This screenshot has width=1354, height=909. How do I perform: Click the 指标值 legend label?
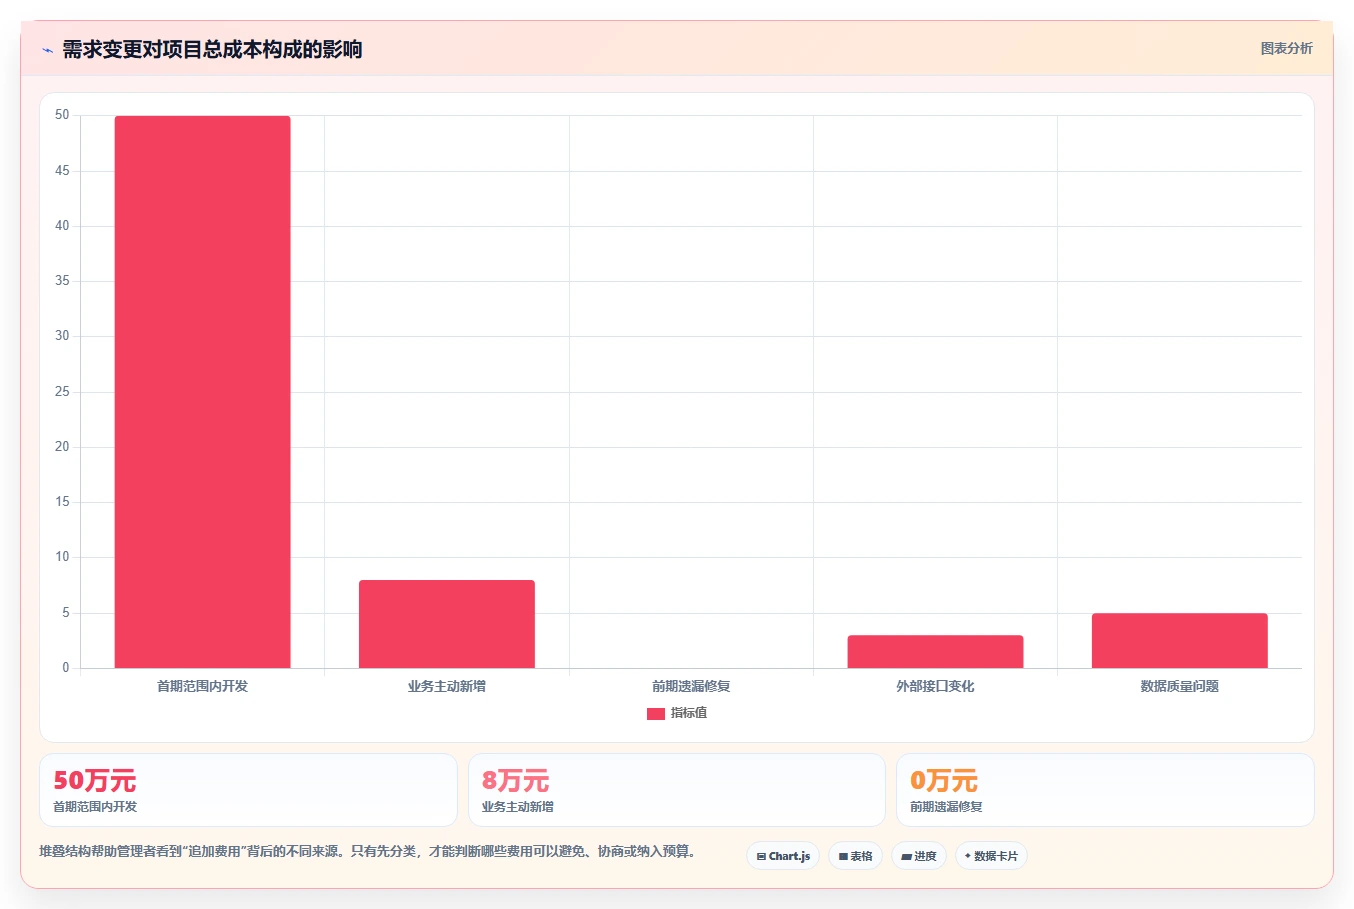(689, 713)
